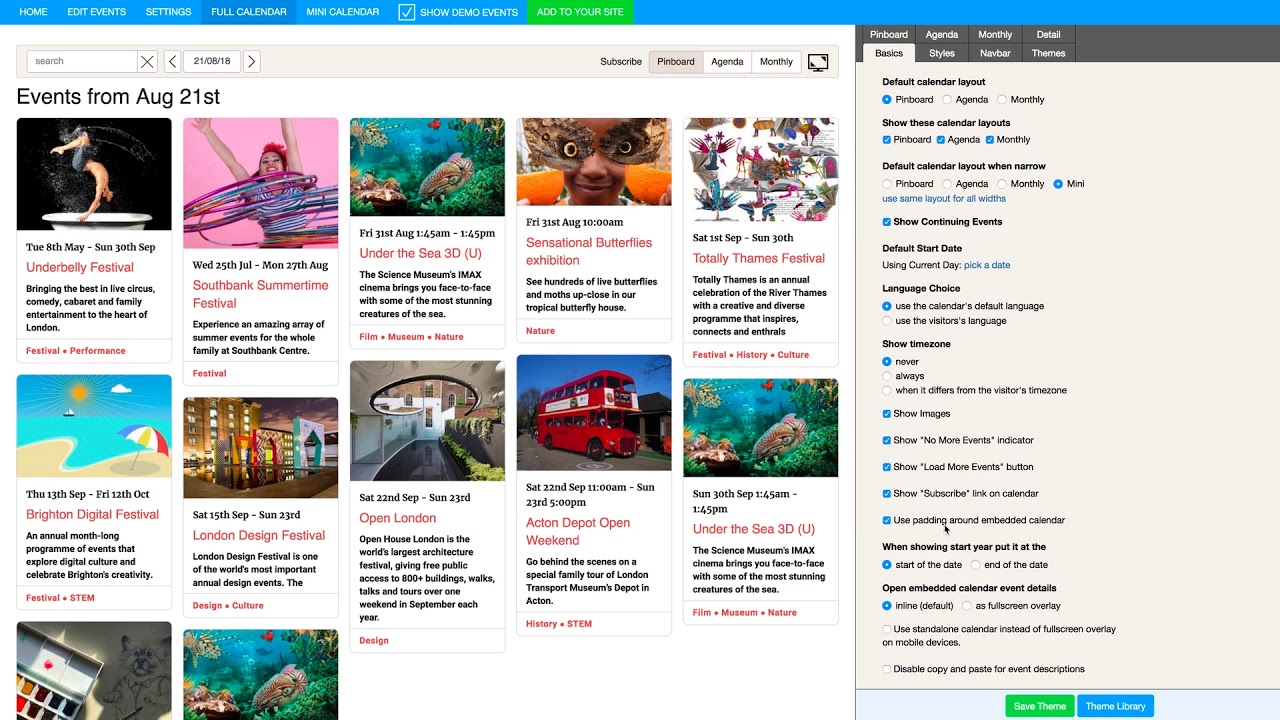Select Pinboard as narrow default layout
This screenshot has height=720, width=1280.
click(887, 184)
